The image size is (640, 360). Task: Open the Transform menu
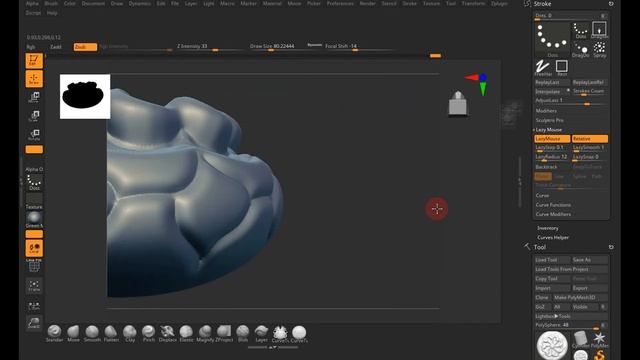tap(473, 3)
